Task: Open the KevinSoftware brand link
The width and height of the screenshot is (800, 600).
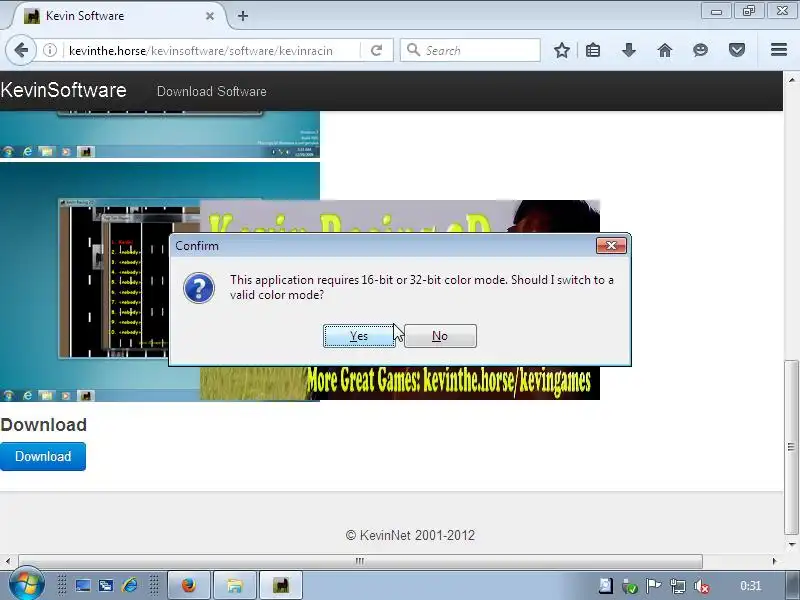Action: [63, 90]
